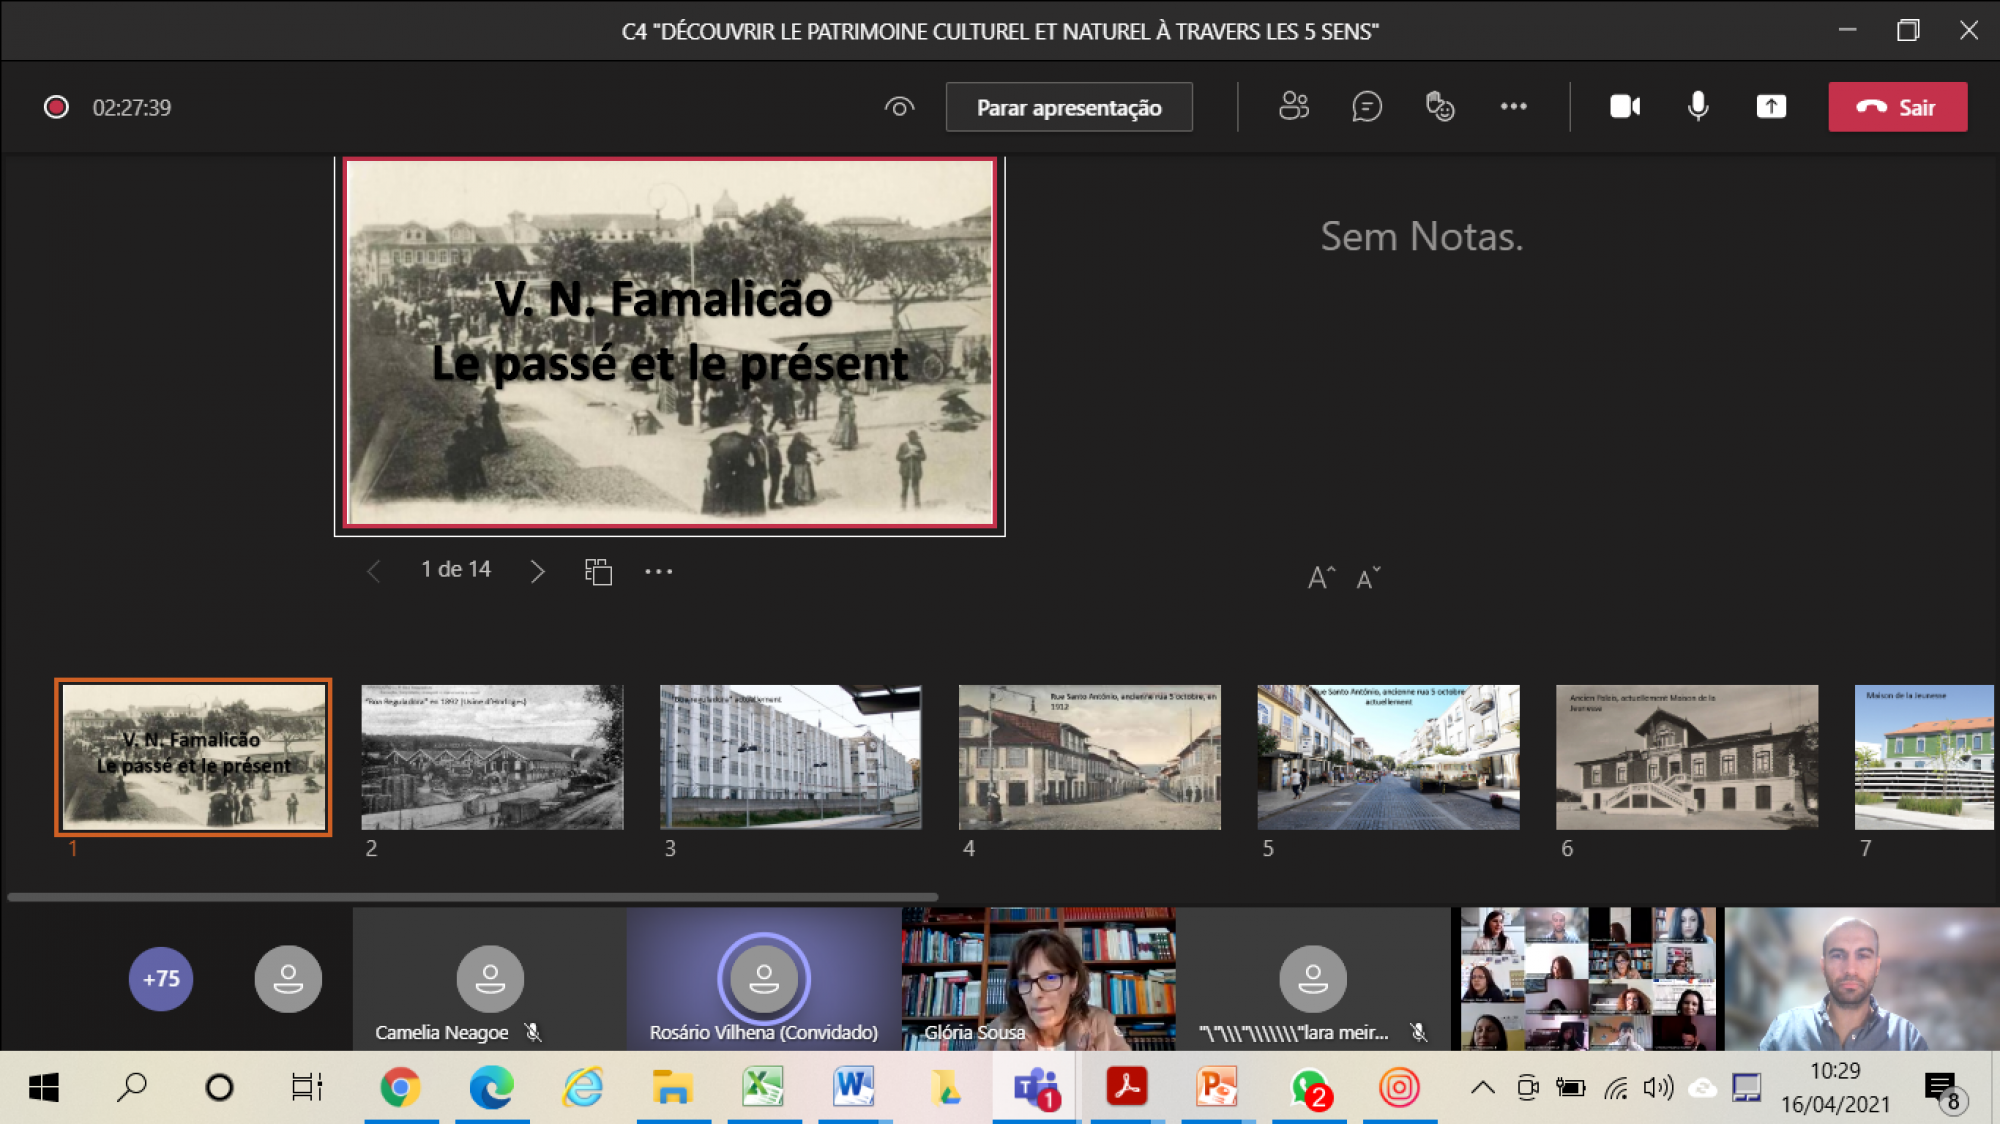The width and height of the screenshot is (2000, 1124).
Task: Toggle private viewing eye icon
Action: (899, 106)
